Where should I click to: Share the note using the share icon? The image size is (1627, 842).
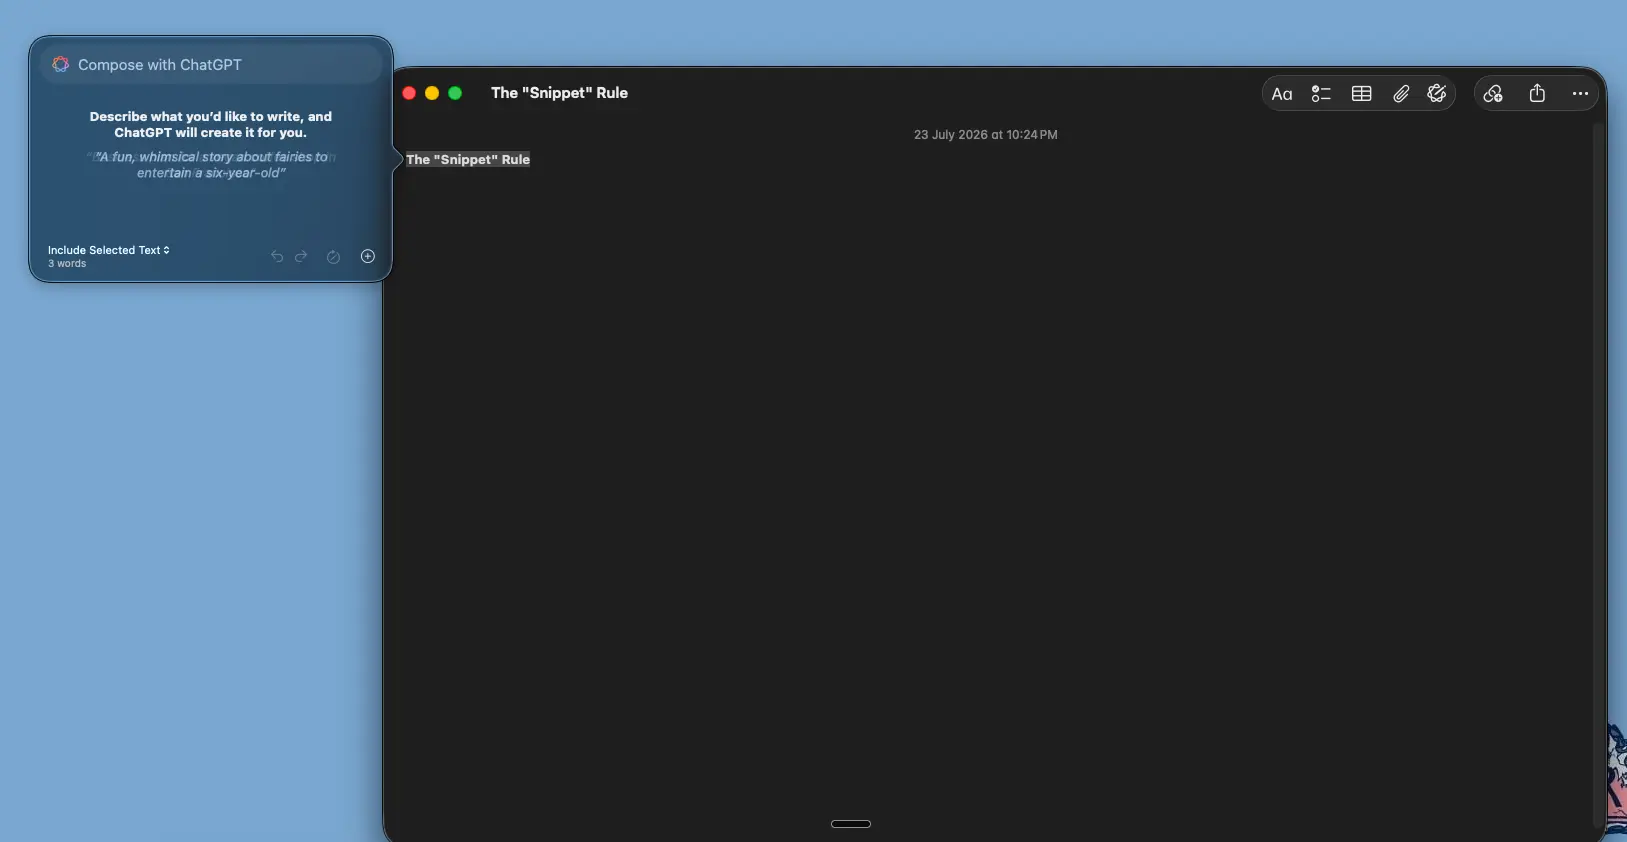[1537, 93]
